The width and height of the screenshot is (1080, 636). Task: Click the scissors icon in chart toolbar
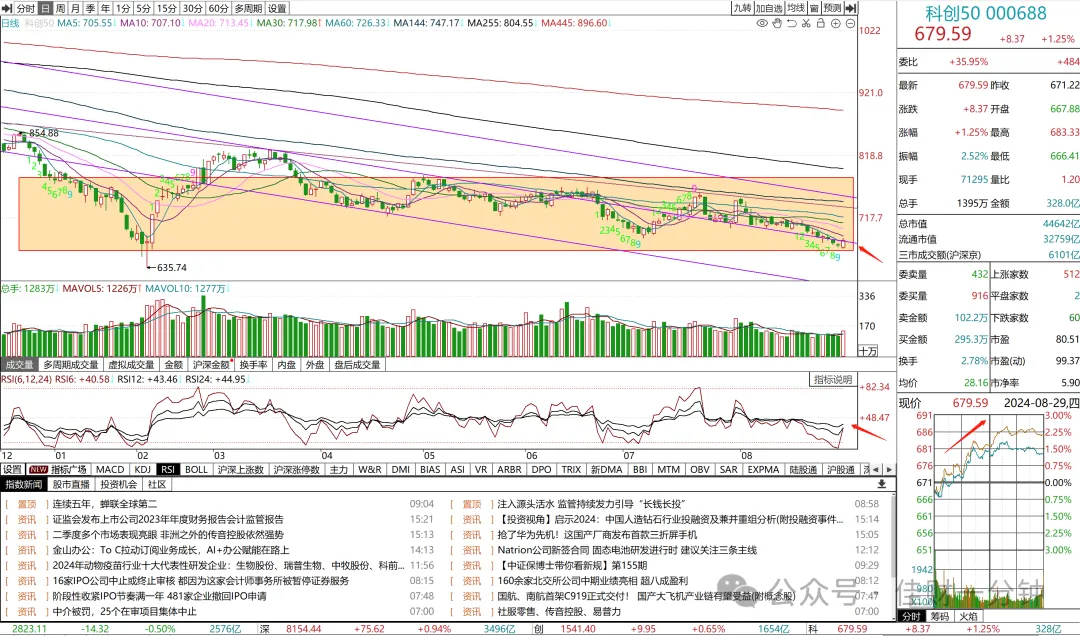click(x=806, y=23)
